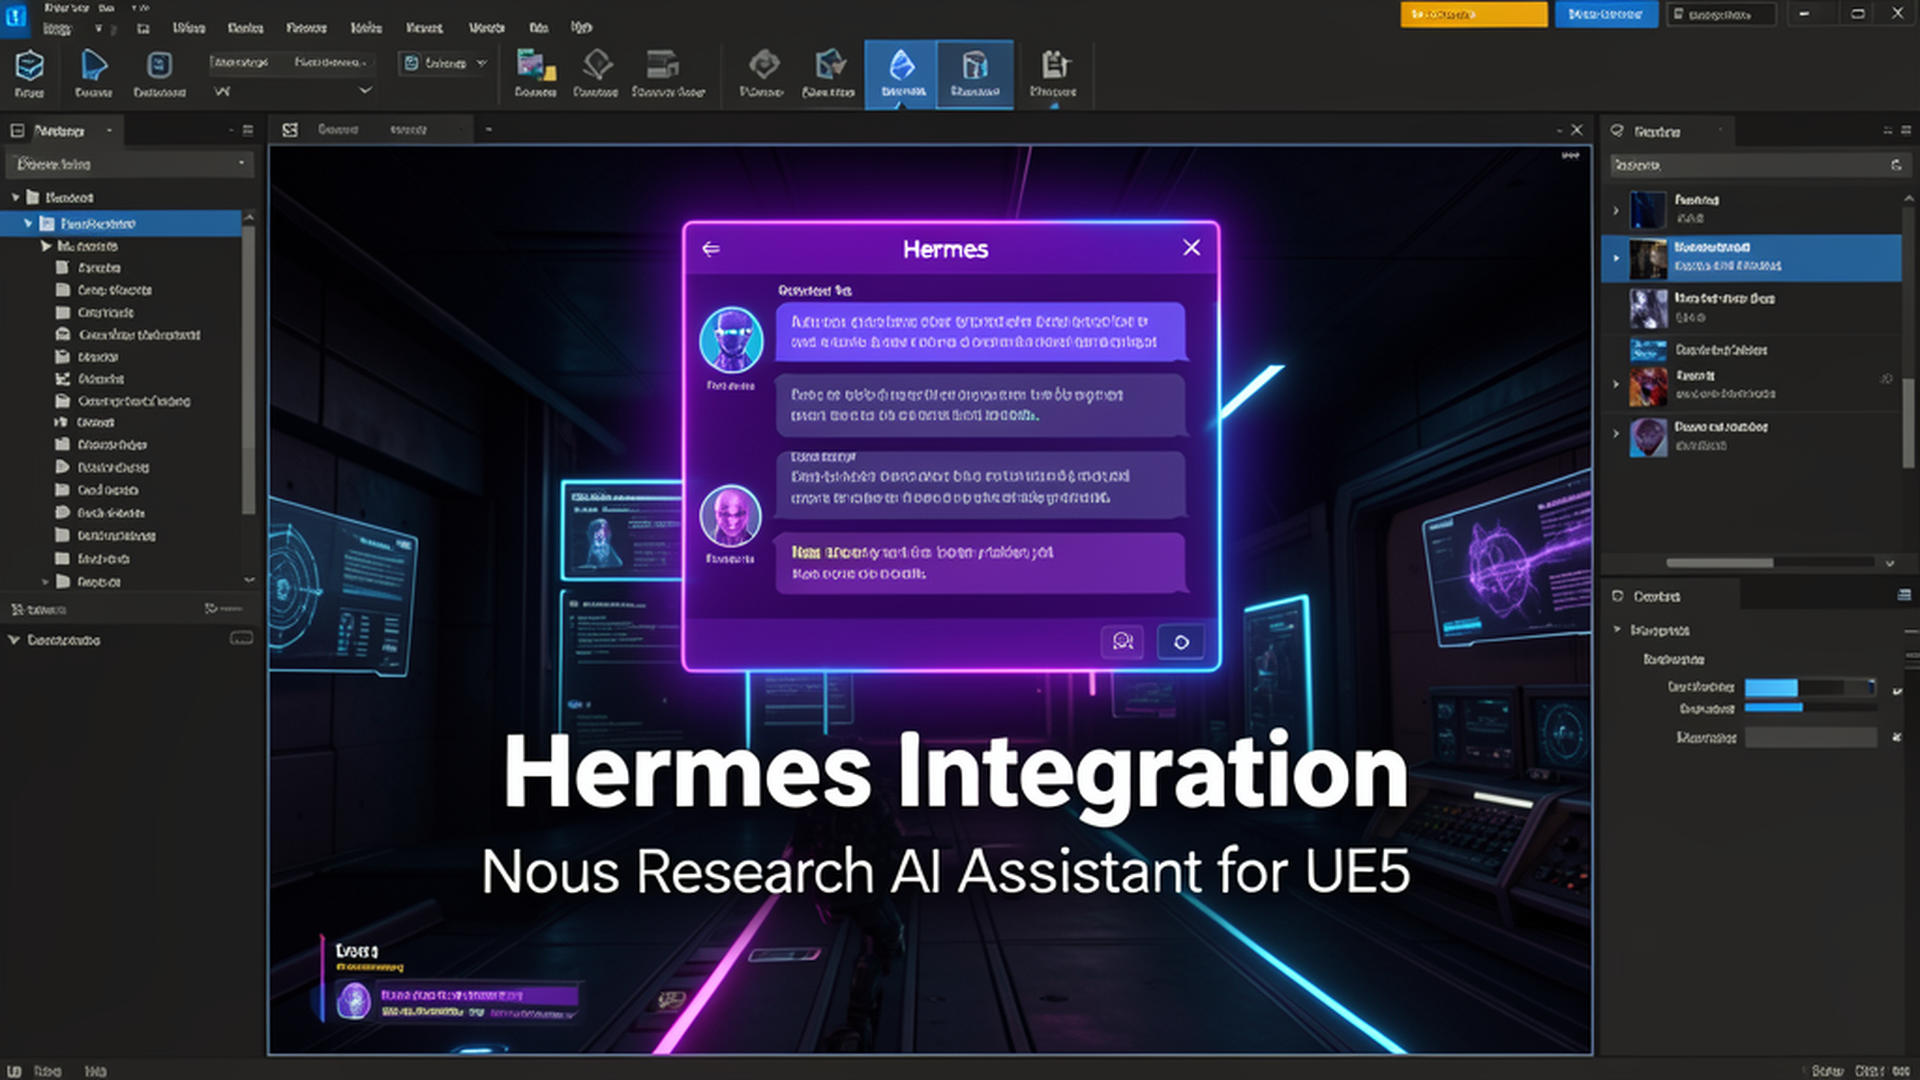Click the blue button in the title bar

point(1606,14)
